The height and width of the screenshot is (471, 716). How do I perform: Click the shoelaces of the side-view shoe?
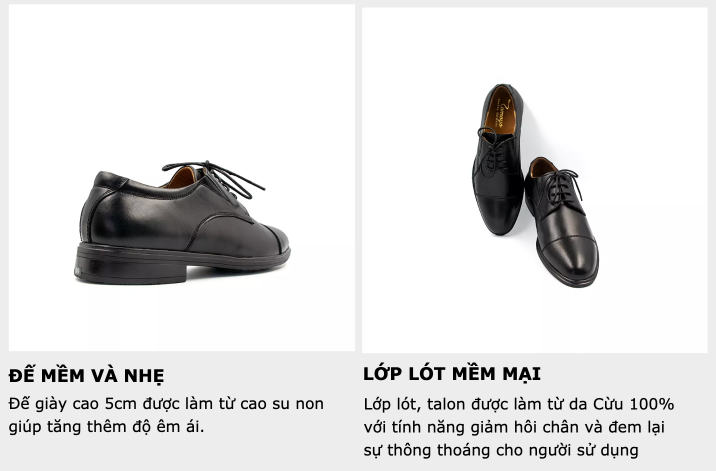[215, 178]
